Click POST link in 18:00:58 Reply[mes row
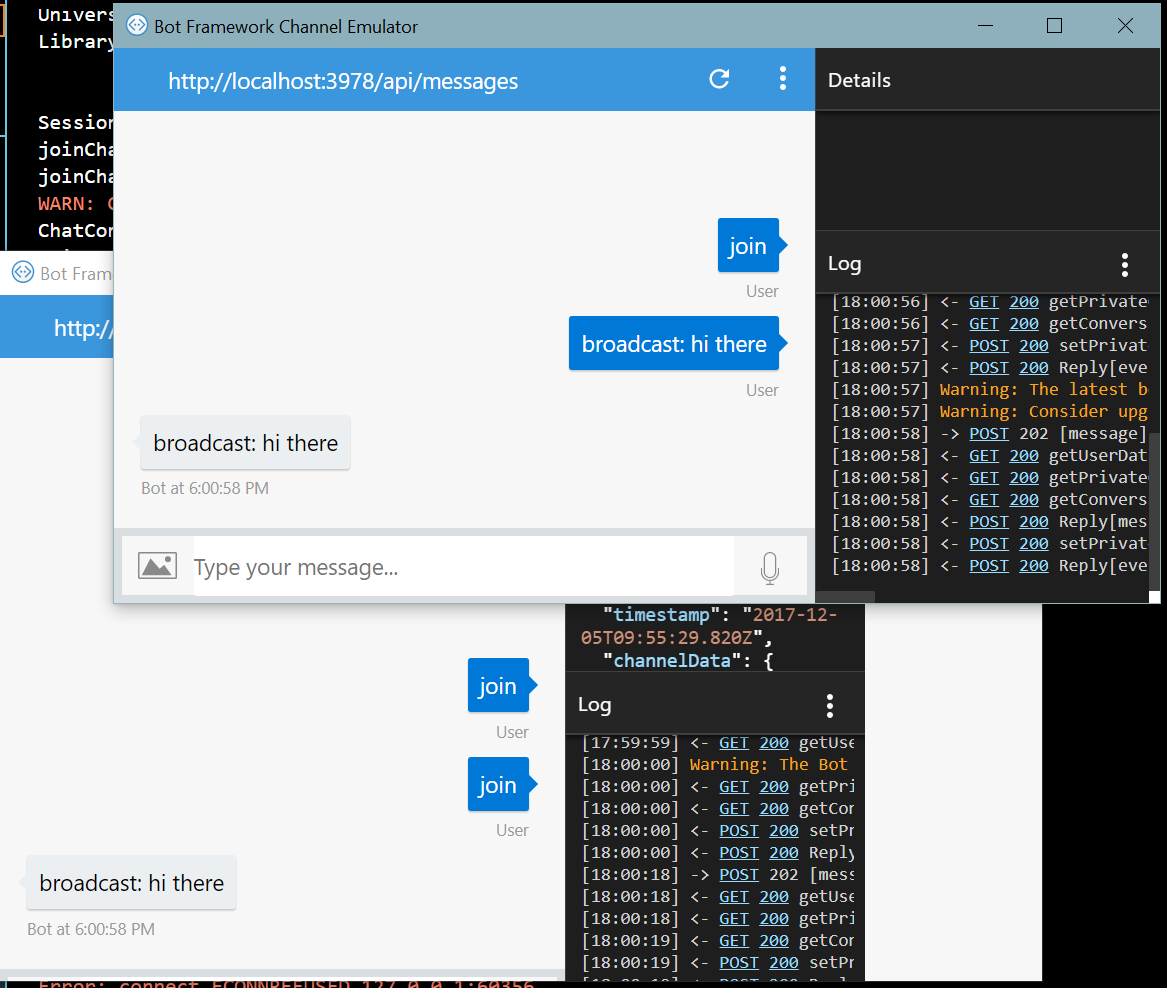 (x=988, y=522)
